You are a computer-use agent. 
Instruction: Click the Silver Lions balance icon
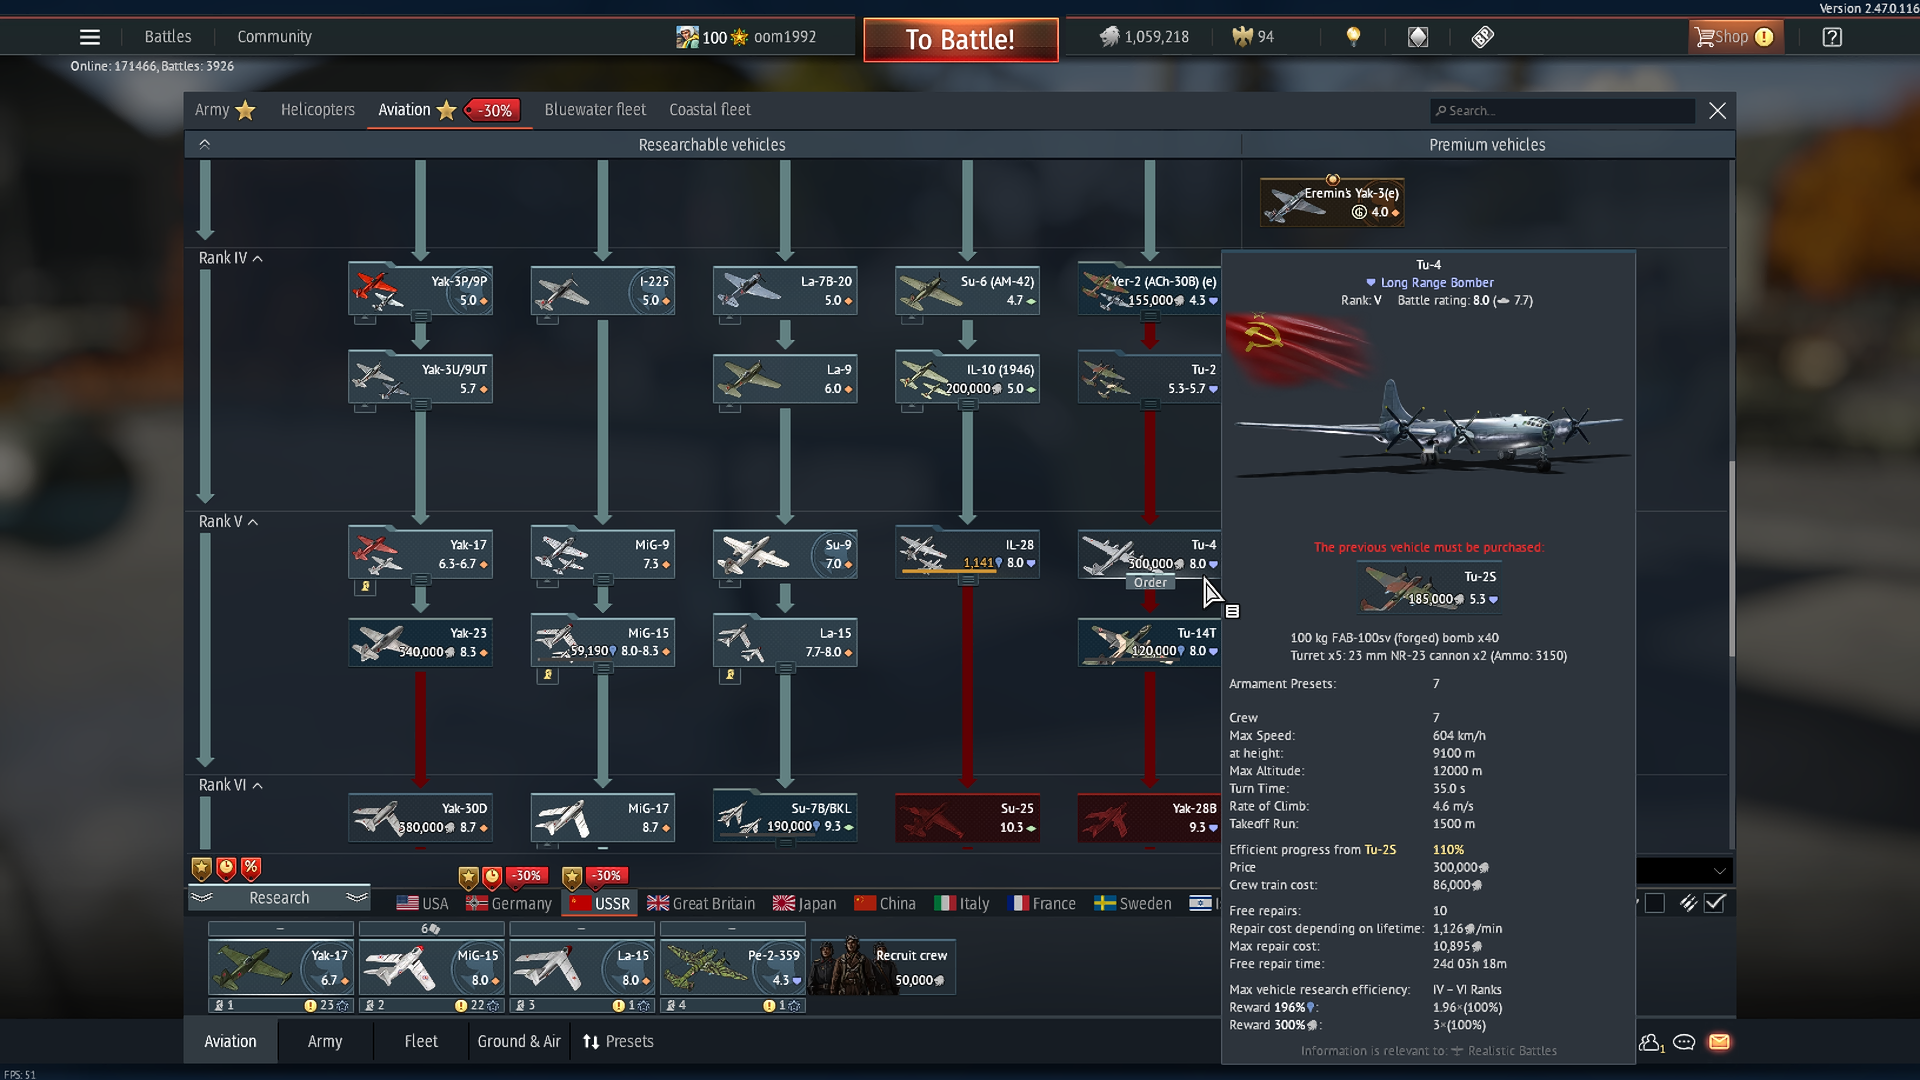1112,36
